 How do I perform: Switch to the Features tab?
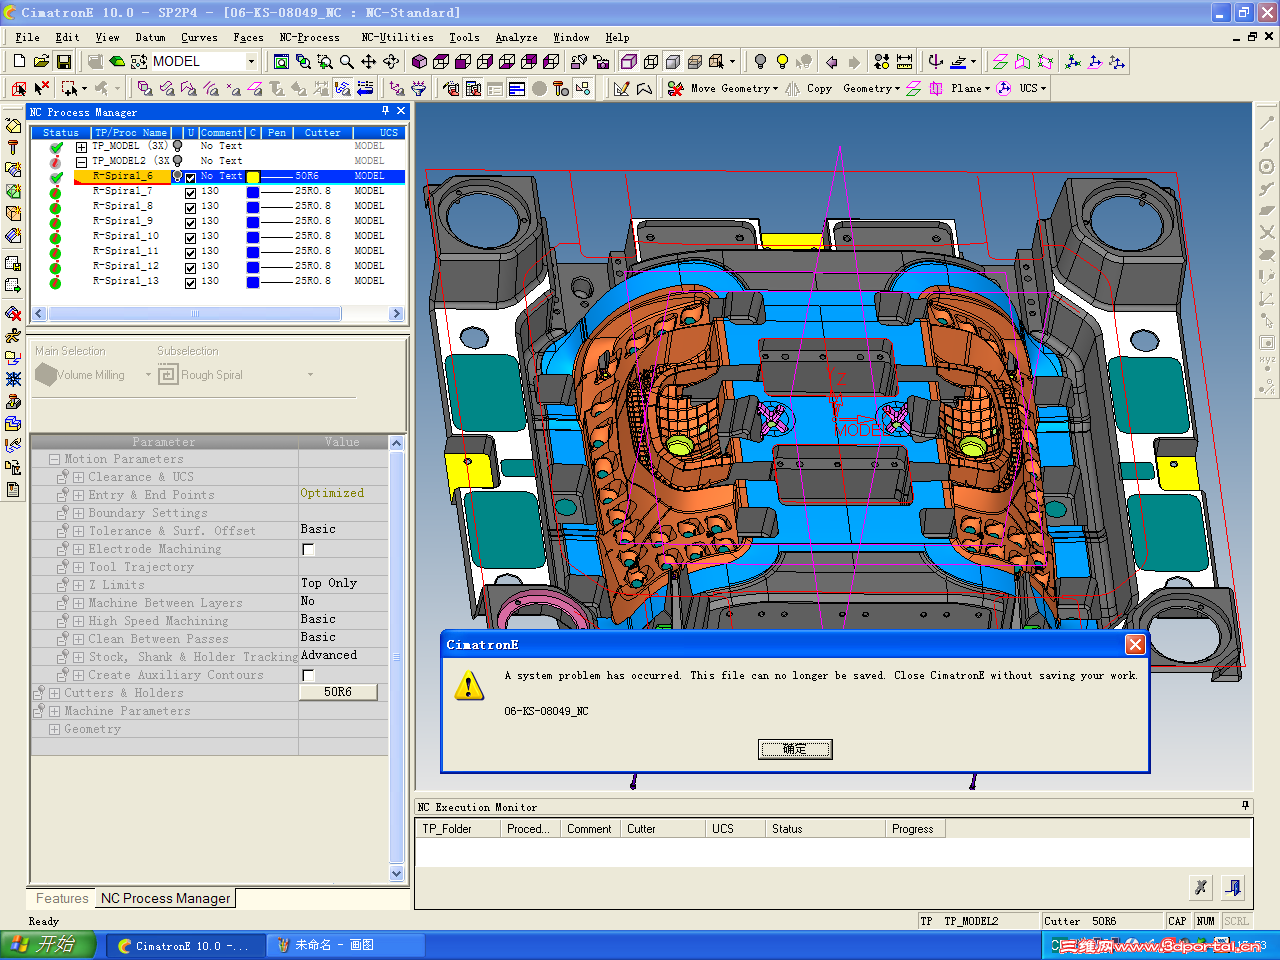(62, 898)
